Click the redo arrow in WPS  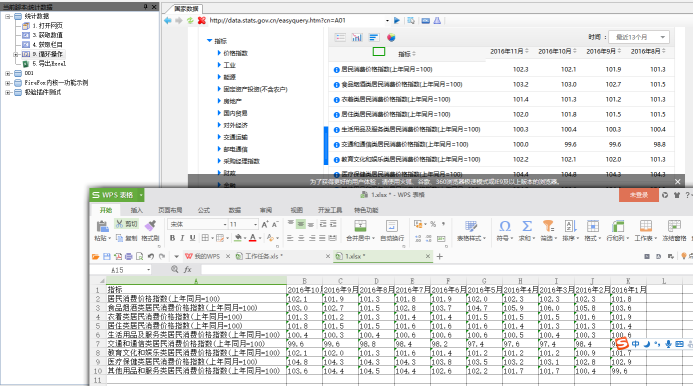coord(162,256)
